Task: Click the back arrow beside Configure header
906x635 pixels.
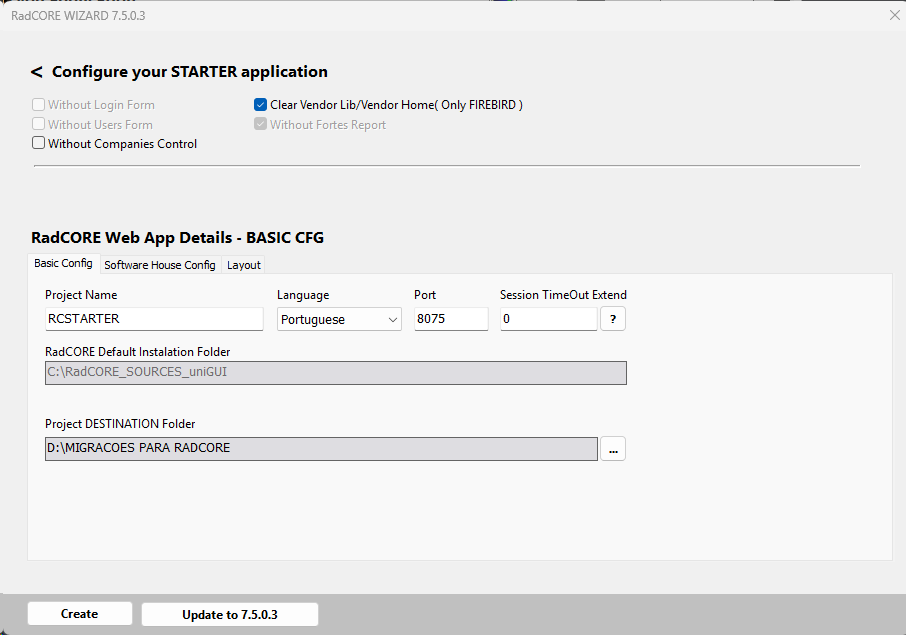Action: click(37, 72)
